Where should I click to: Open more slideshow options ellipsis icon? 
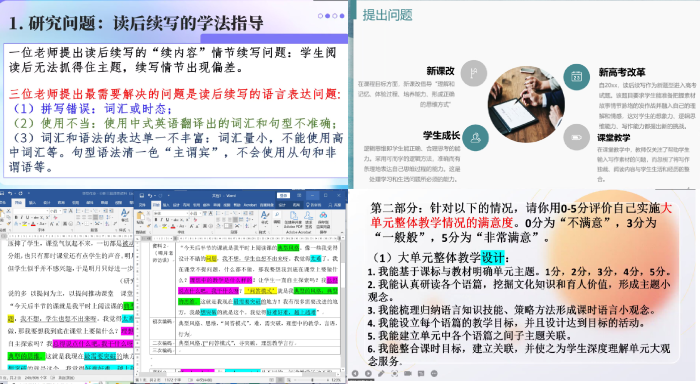(434, 373)
